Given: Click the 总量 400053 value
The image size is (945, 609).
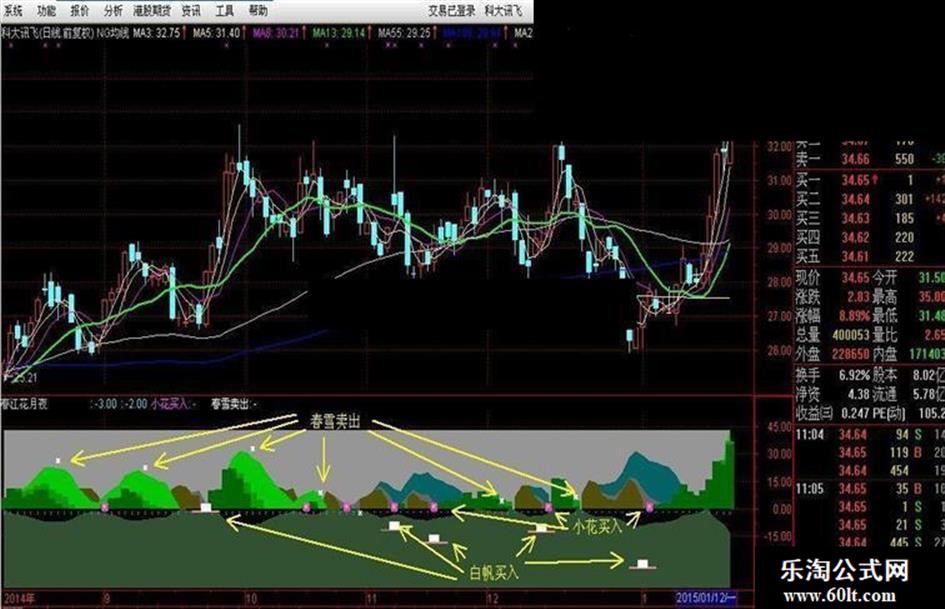Looking at the screenshot, I should click(850, 335).
